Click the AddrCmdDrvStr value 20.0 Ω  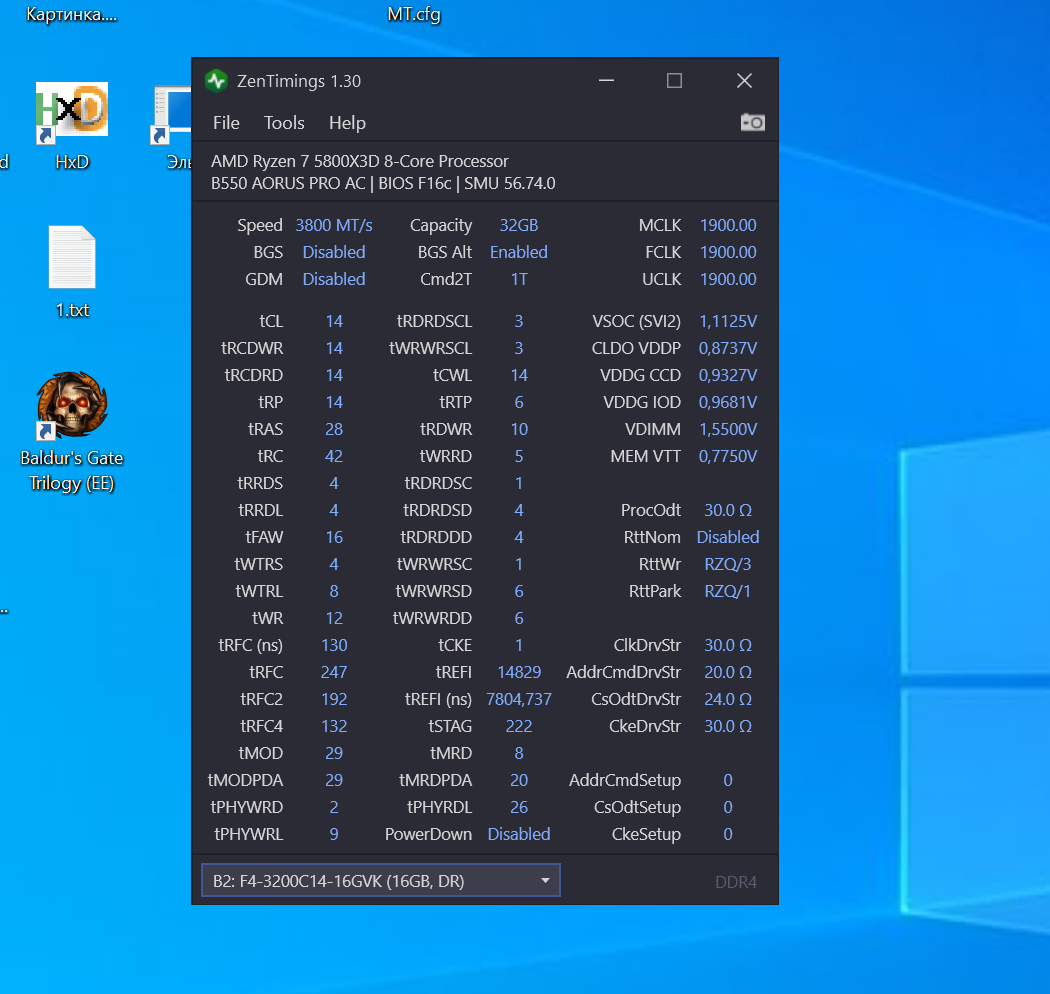coord(728,672)
